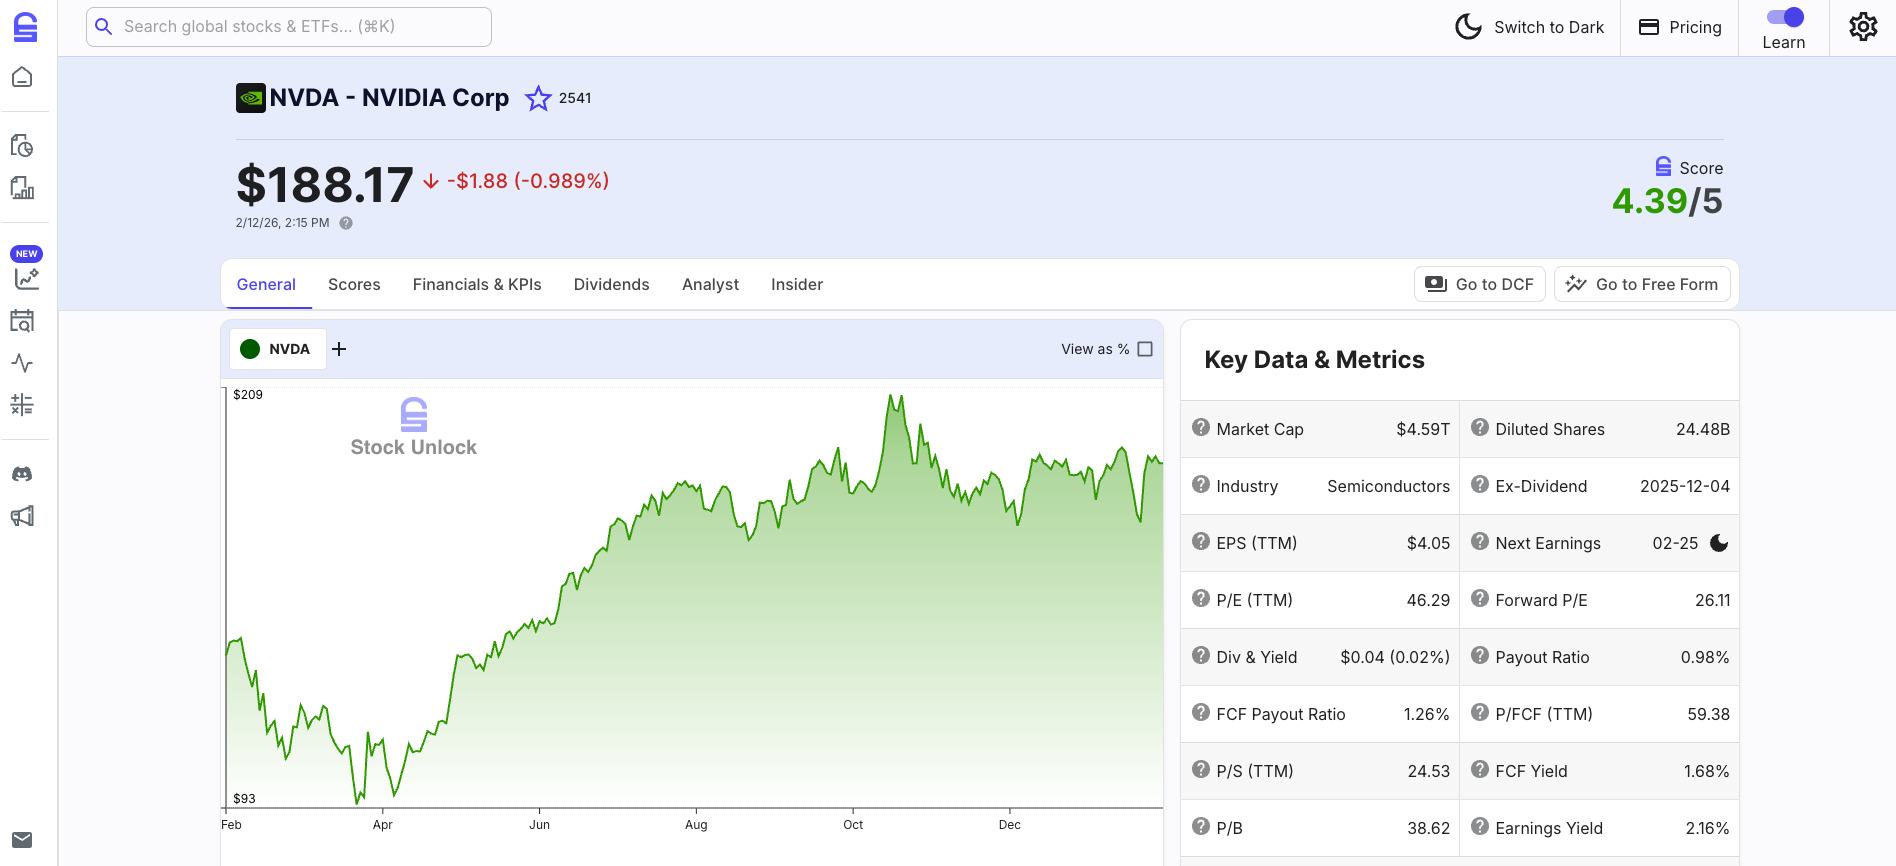Open the Insider tab
The image size is (1896, 866).
tap(797, 284)
